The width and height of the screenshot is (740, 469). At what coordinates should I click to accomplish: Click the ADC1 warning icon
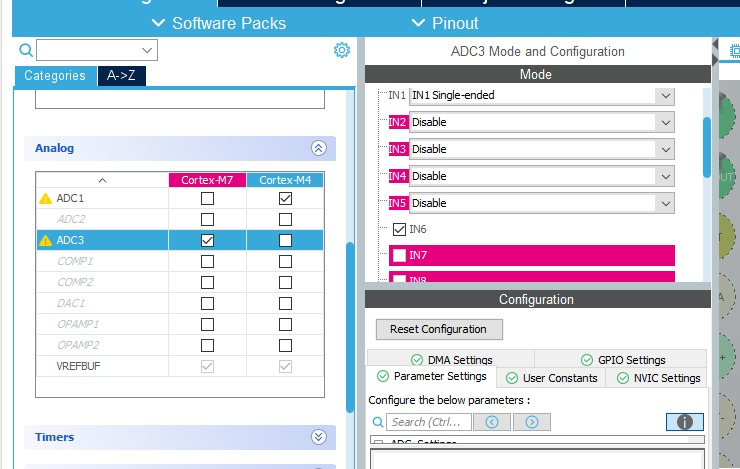click(x=45, y=198)
